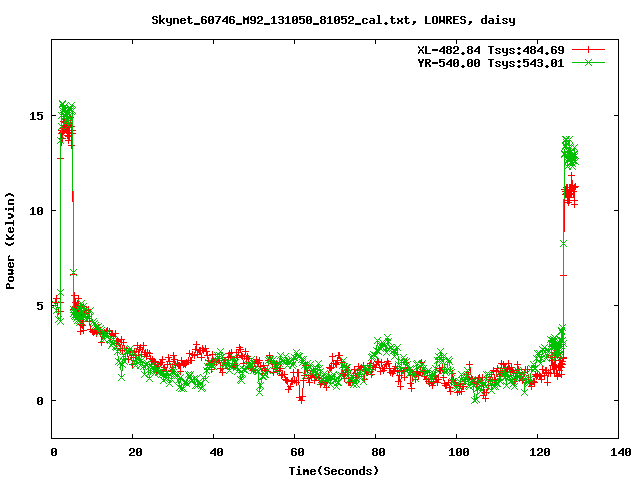Viewport: 640px width, 480px height.
Task: Click the green YR legend line sample
Action: click(588, 62)
